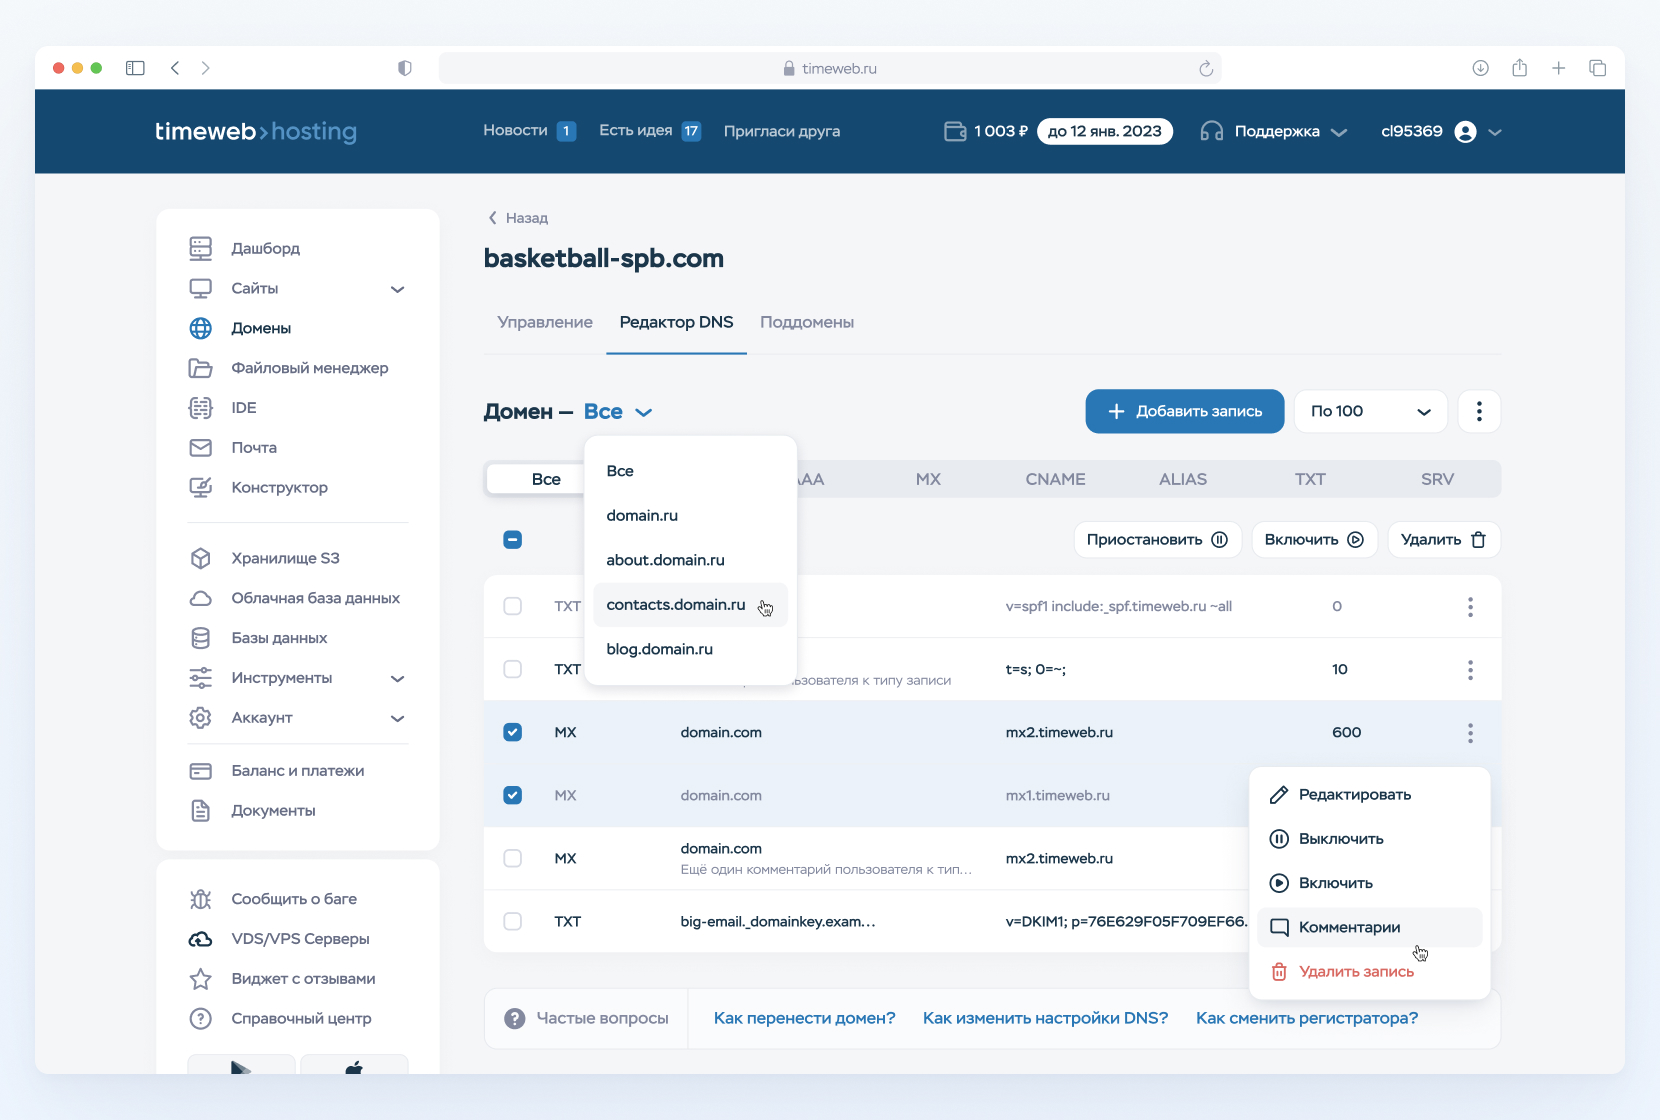1660x1120 pixels.
Task: Open Базы данных cylinder icon
Action: click(x=201, y=638)
